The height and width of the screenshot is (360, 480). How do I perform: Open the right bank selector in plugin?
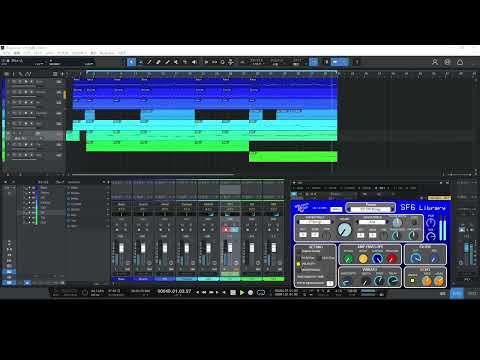(372, 222)
